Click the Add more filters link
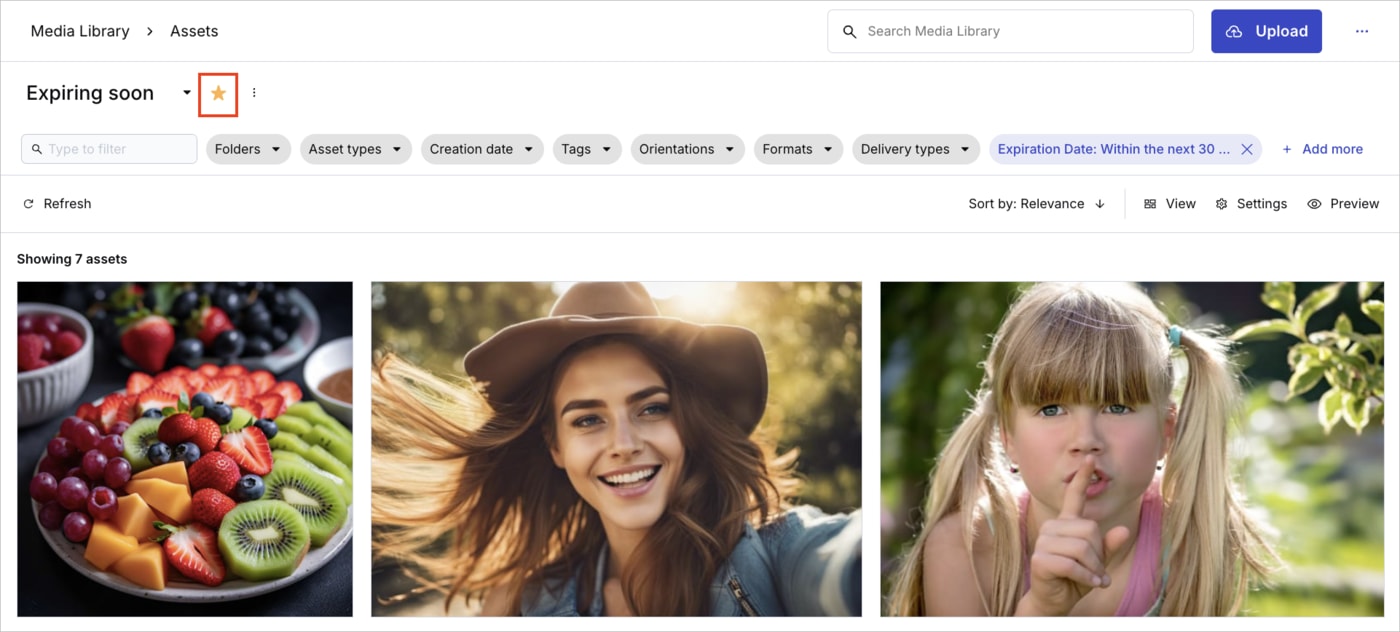This screenshot has height=632, width=1400. pyautogui.click(x=1323, y=148)
